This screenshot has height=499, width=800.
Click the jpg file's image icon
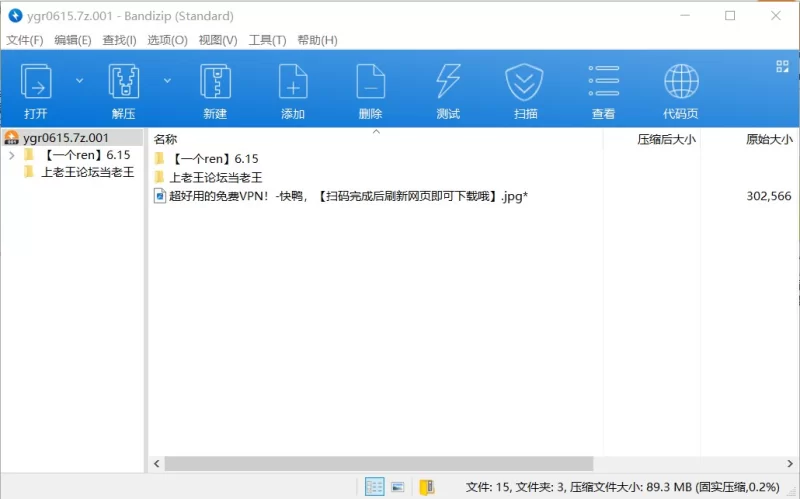click(x=160, y=196)
